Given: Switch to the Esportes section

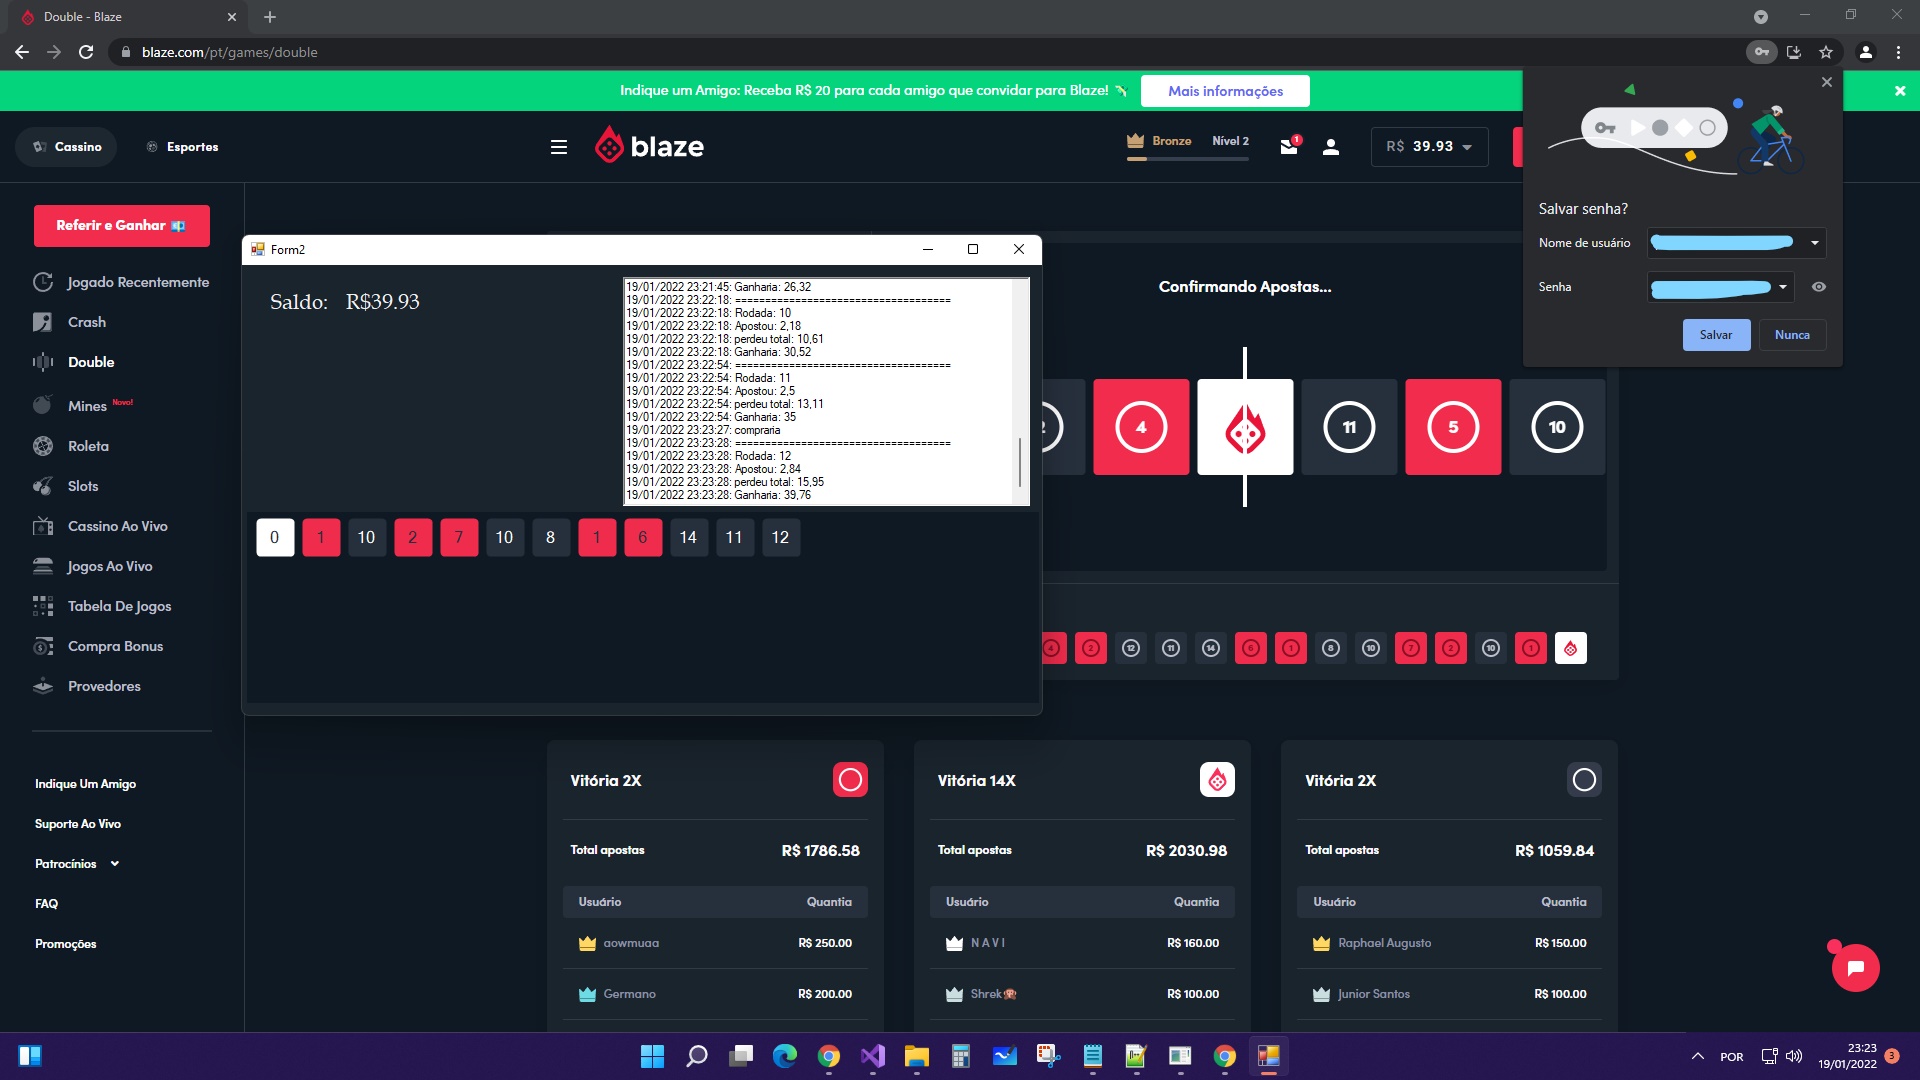Looking at the screenshot, I should 182,147.
